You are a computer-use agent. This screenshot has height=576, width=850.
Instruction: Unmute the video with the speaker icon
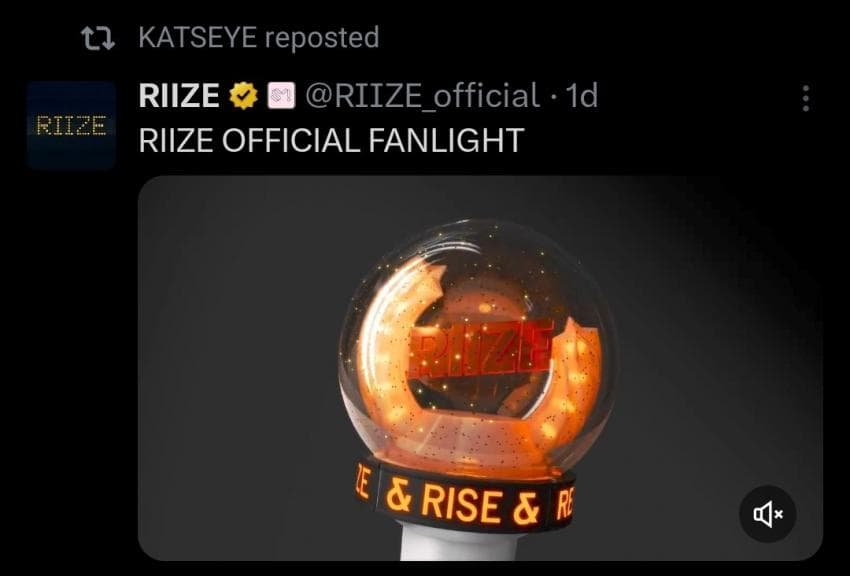point(768,514)
